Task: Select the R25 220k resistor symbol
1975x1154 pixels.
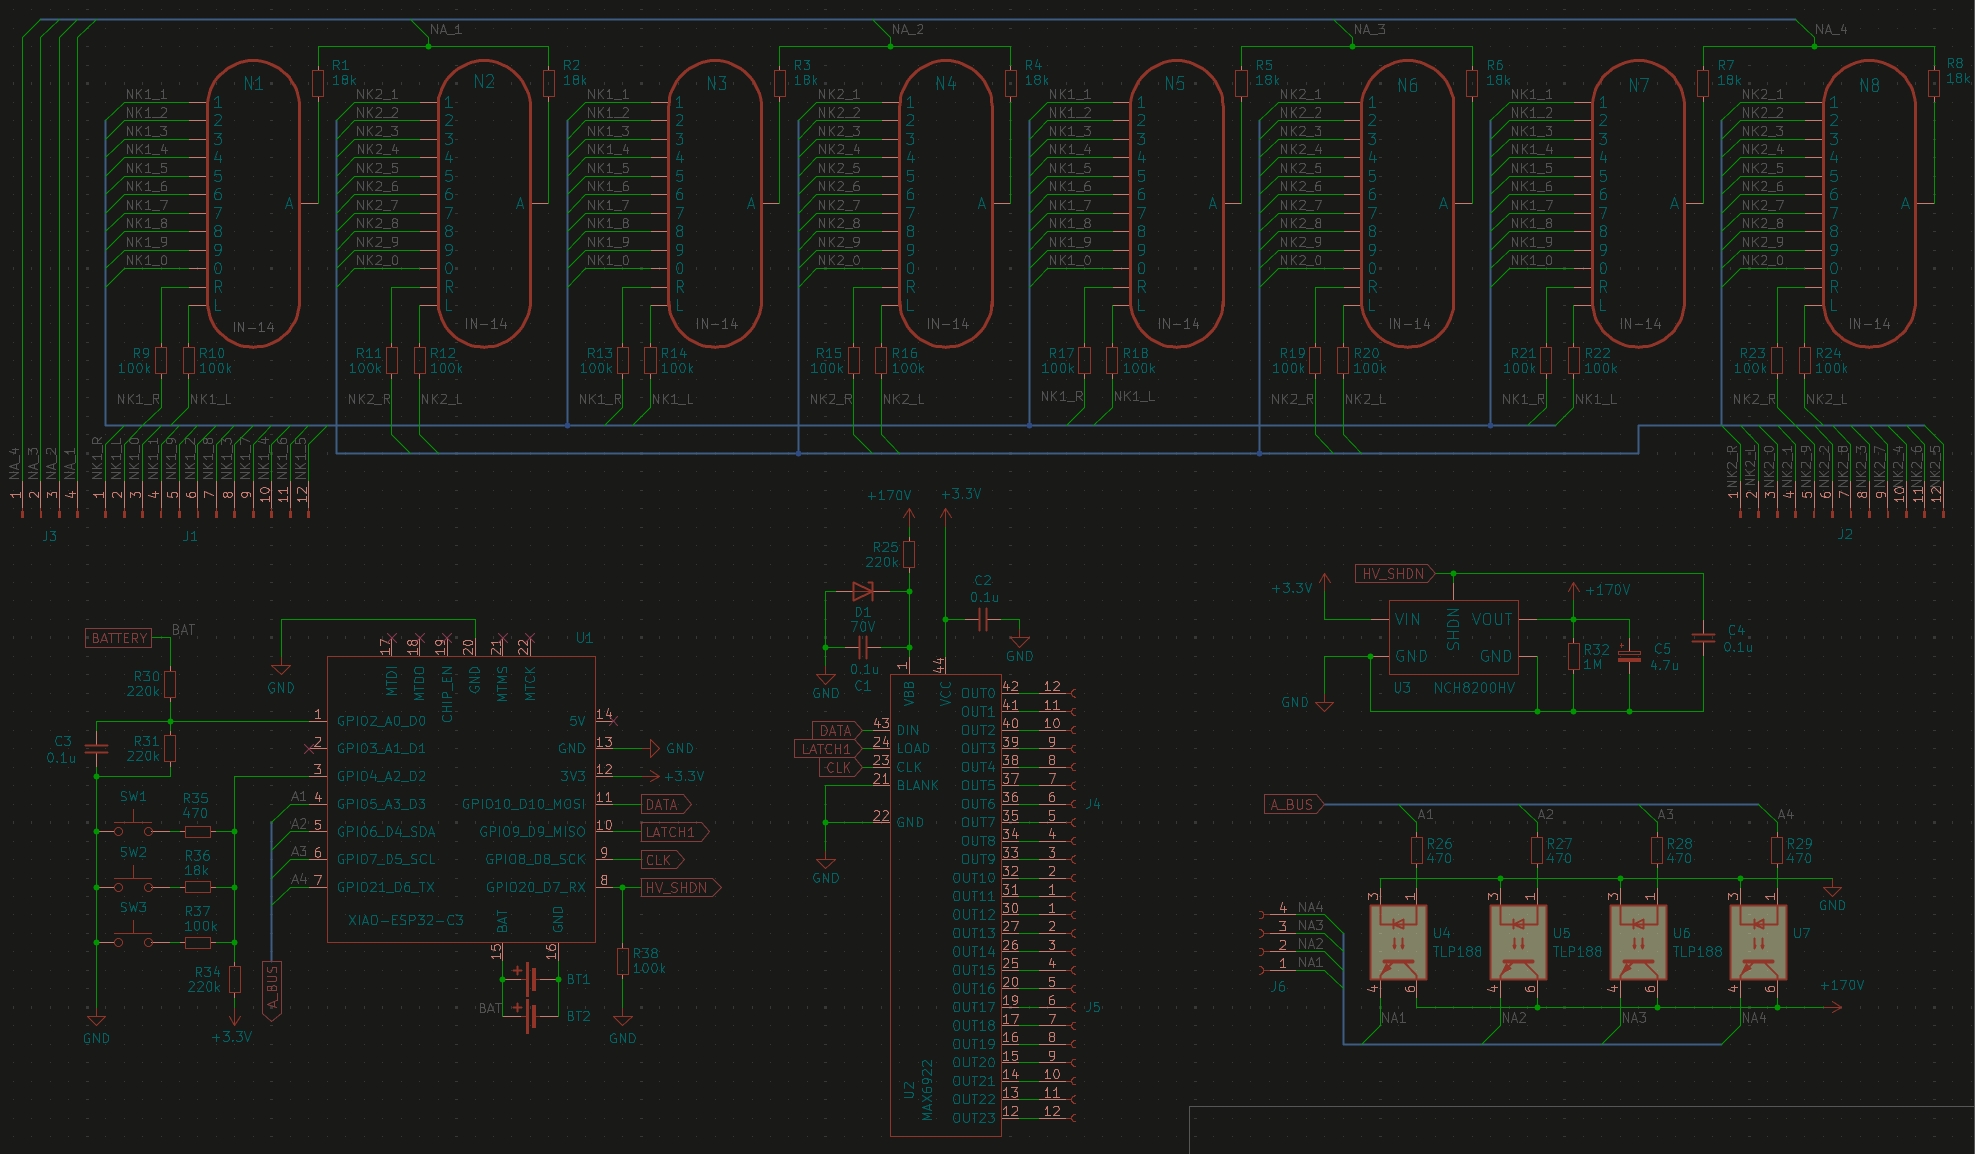Action: point(908,553)
